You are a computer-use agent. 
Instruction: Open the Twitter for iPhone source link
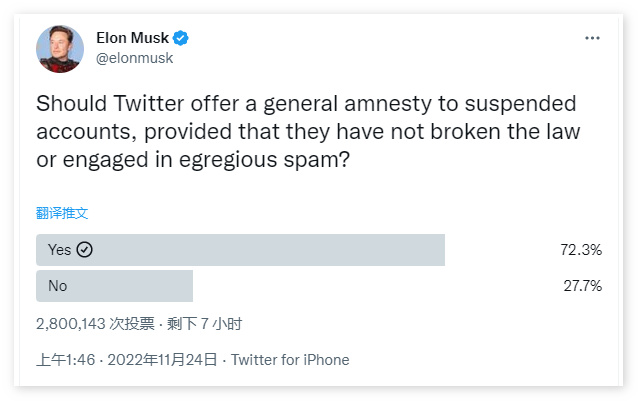point(290,360)
